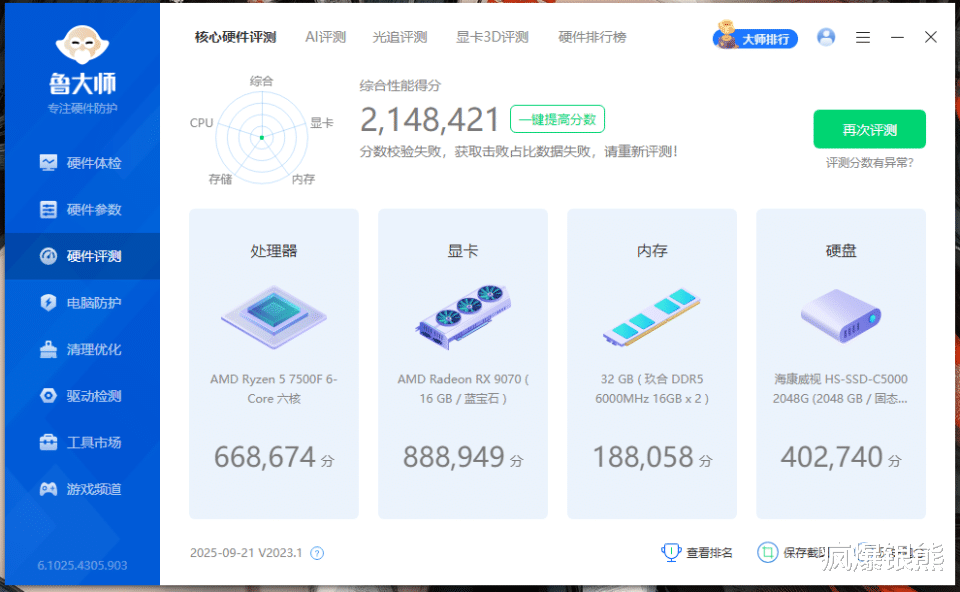Click the 一键提高分数 button
The height and width of the screenshot is (592, 960).
(557, 119)
